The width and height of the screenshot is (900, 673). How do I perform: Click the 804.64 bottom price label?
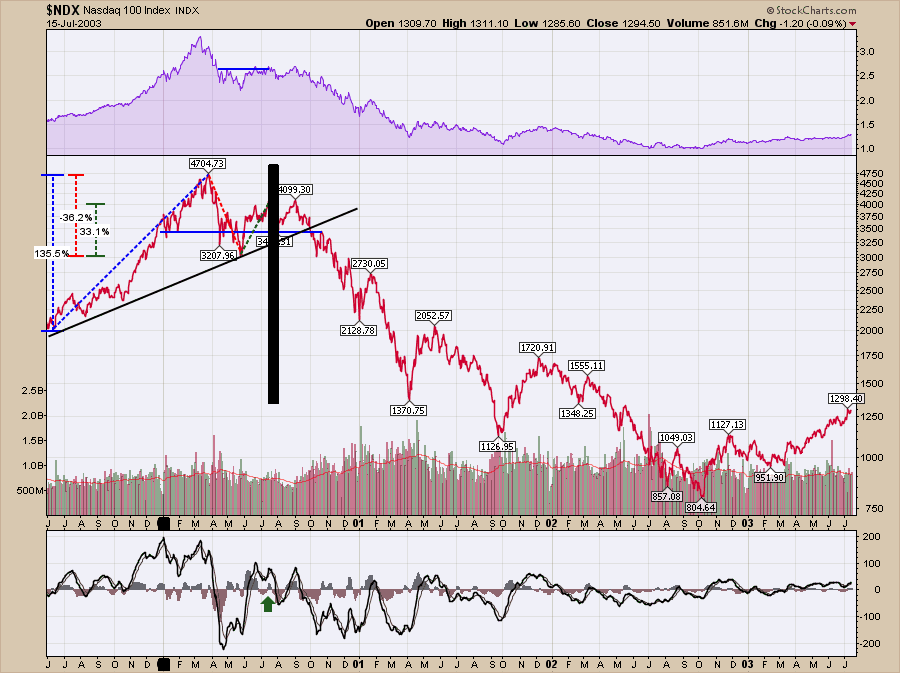701,507
